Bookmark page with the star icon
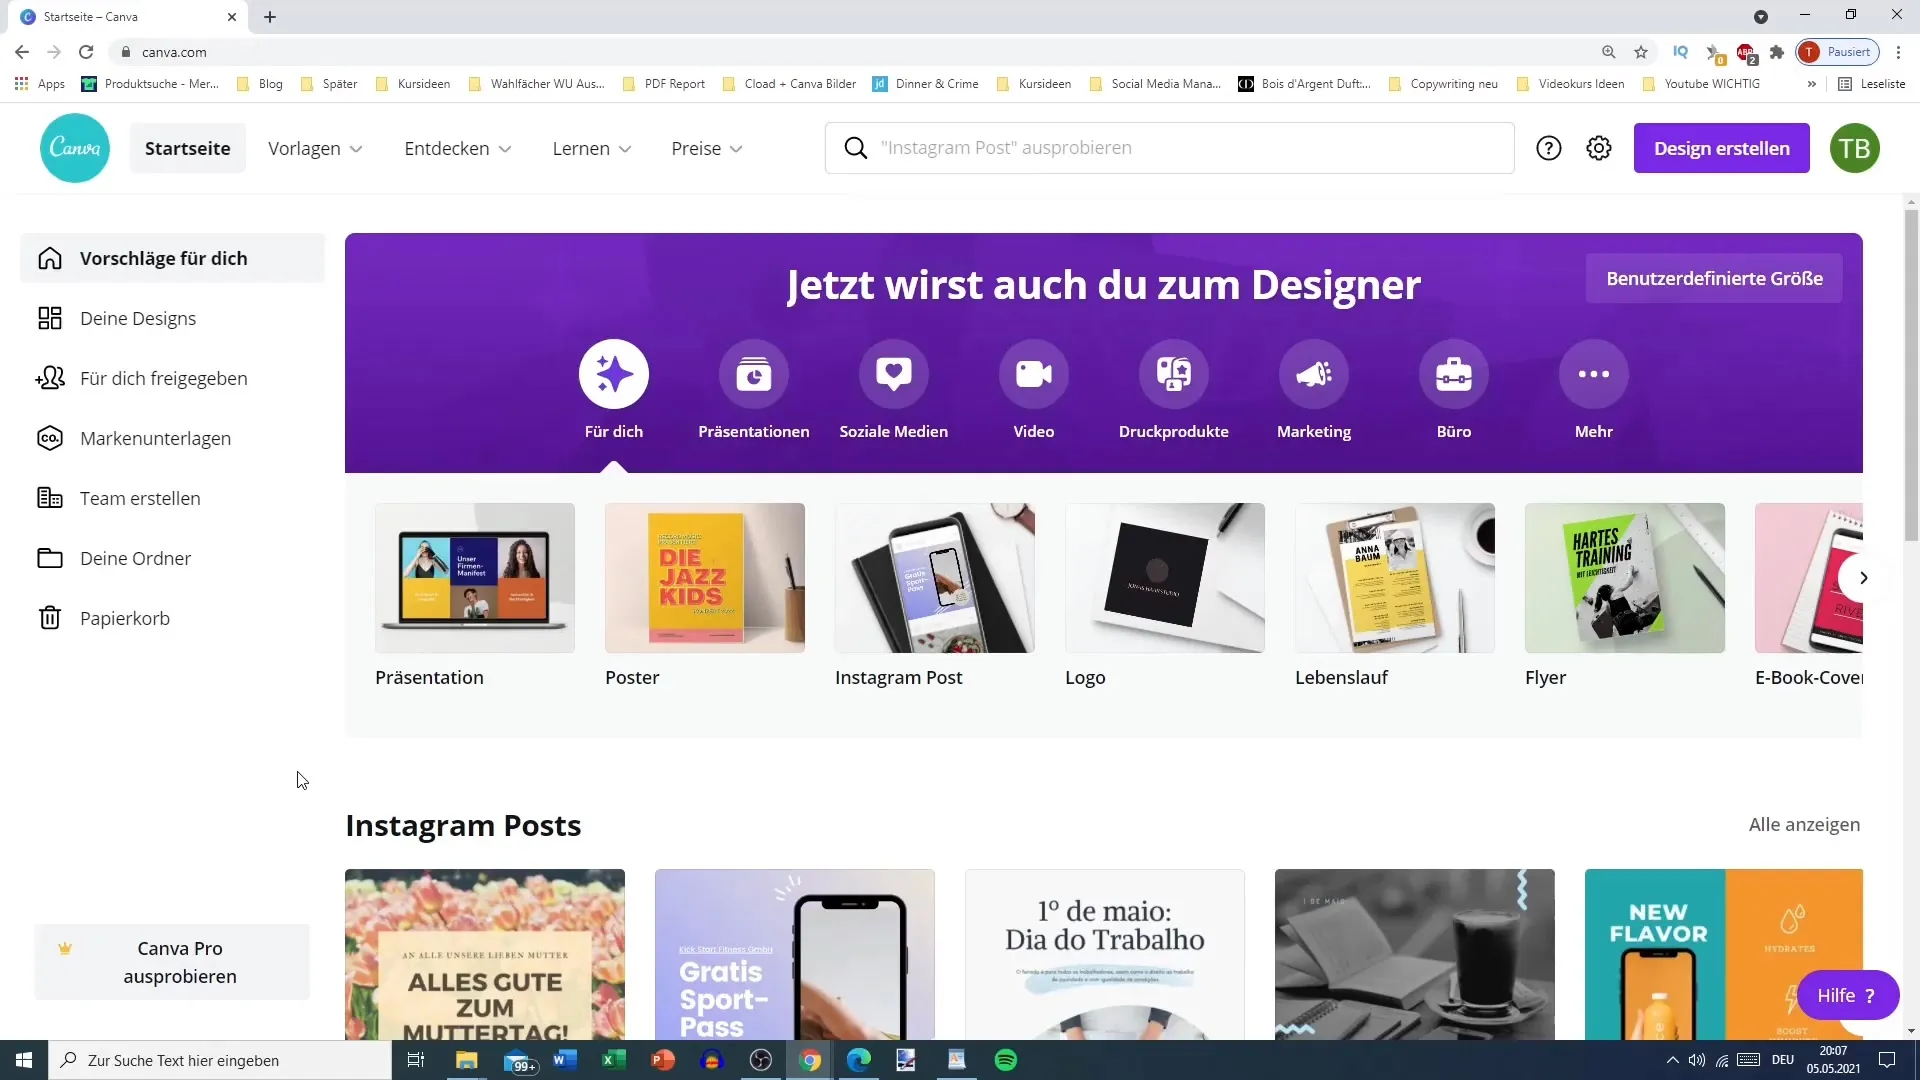Viewport: 1920px width, 1080px height. click(x=1641, y=52)
